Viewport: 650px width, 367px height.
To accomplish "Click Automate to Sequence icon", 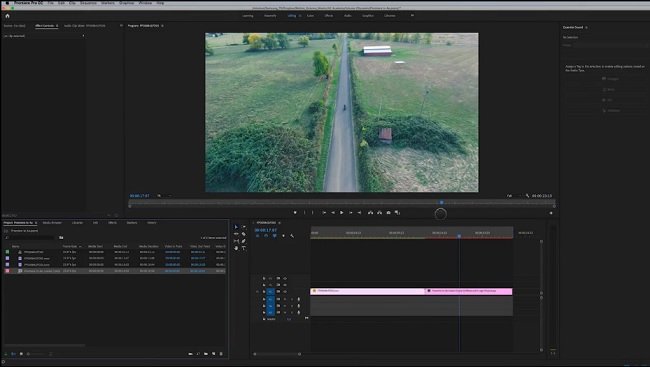I will pyautogui.click(x=190, y=354).
